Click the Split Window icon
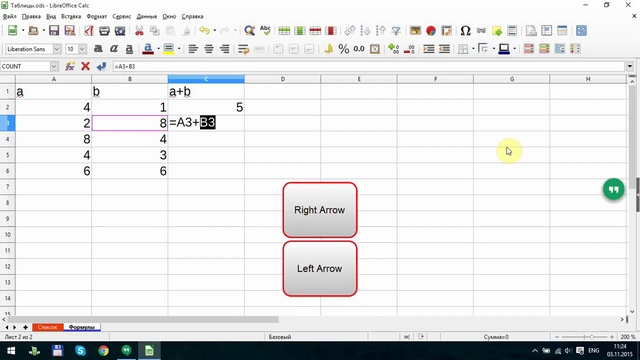The image size is (640, 360). coord(562,31)
